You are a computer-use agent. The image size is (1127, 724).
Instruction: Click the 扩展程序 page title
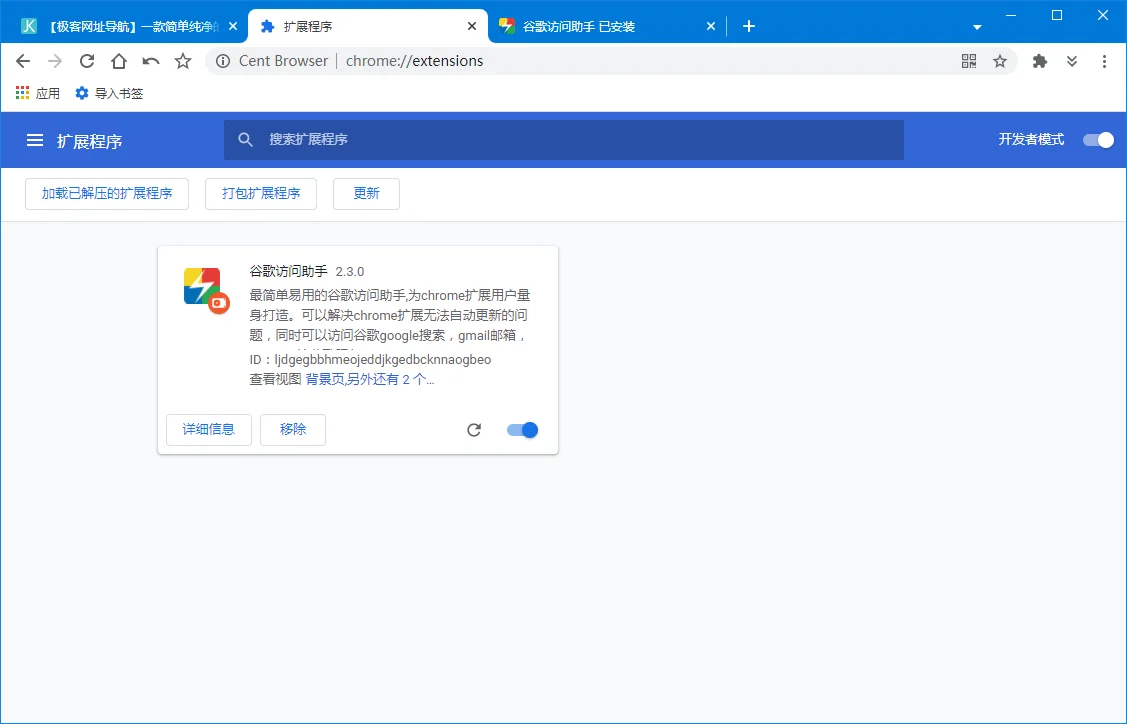[x=90, y=141]
